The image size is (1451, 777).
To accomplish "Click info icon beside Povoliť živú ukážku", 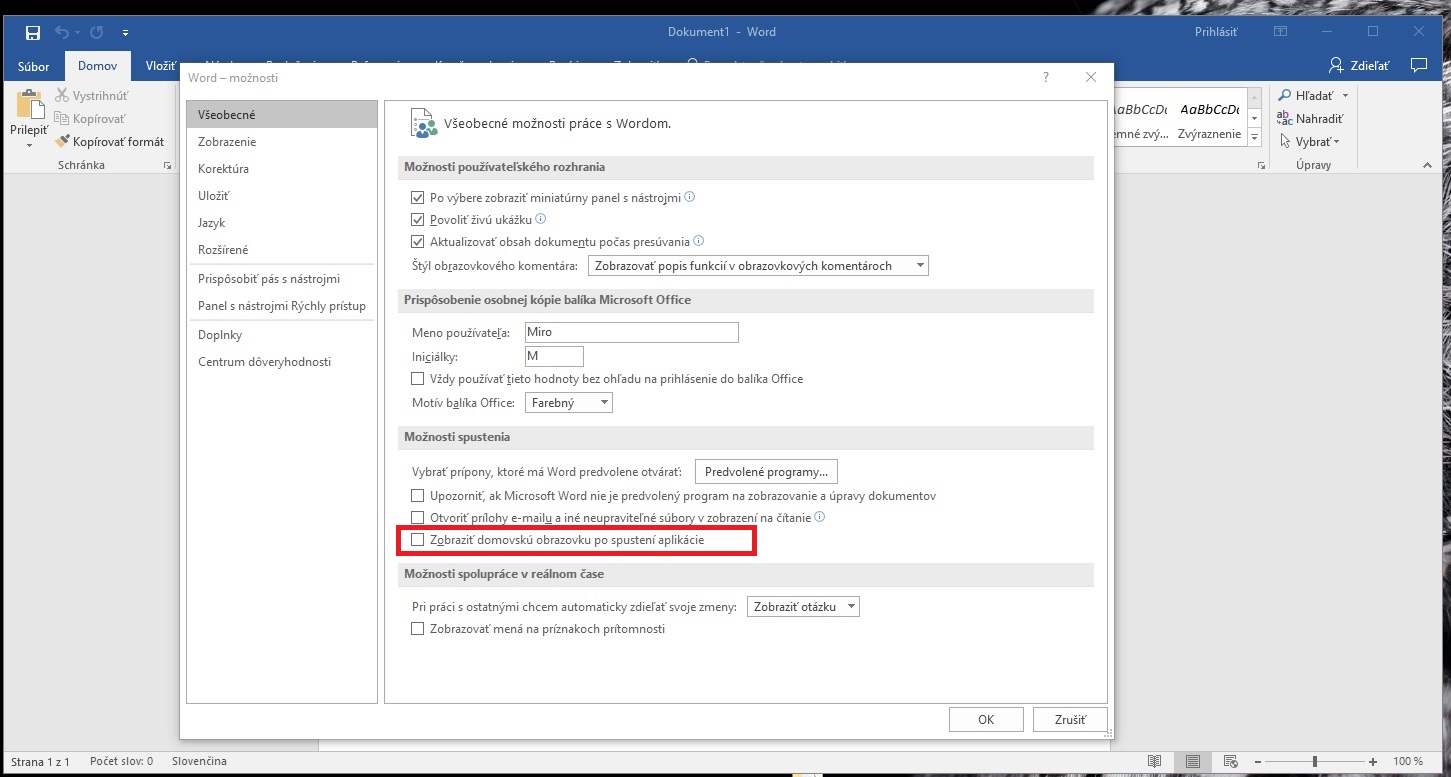I will (x=541, y=219).
